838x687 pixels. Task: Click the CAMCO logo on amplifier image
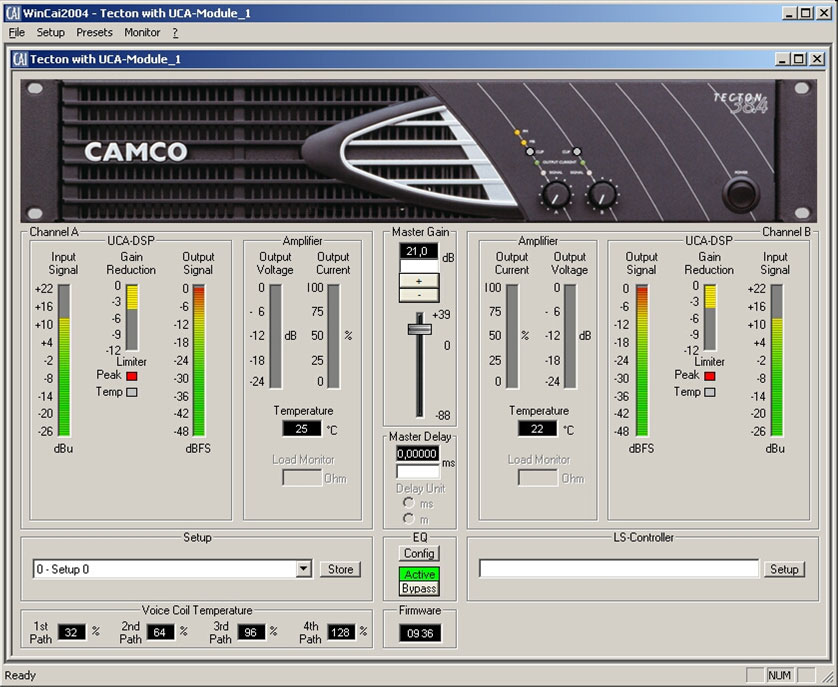coord(136,152)
